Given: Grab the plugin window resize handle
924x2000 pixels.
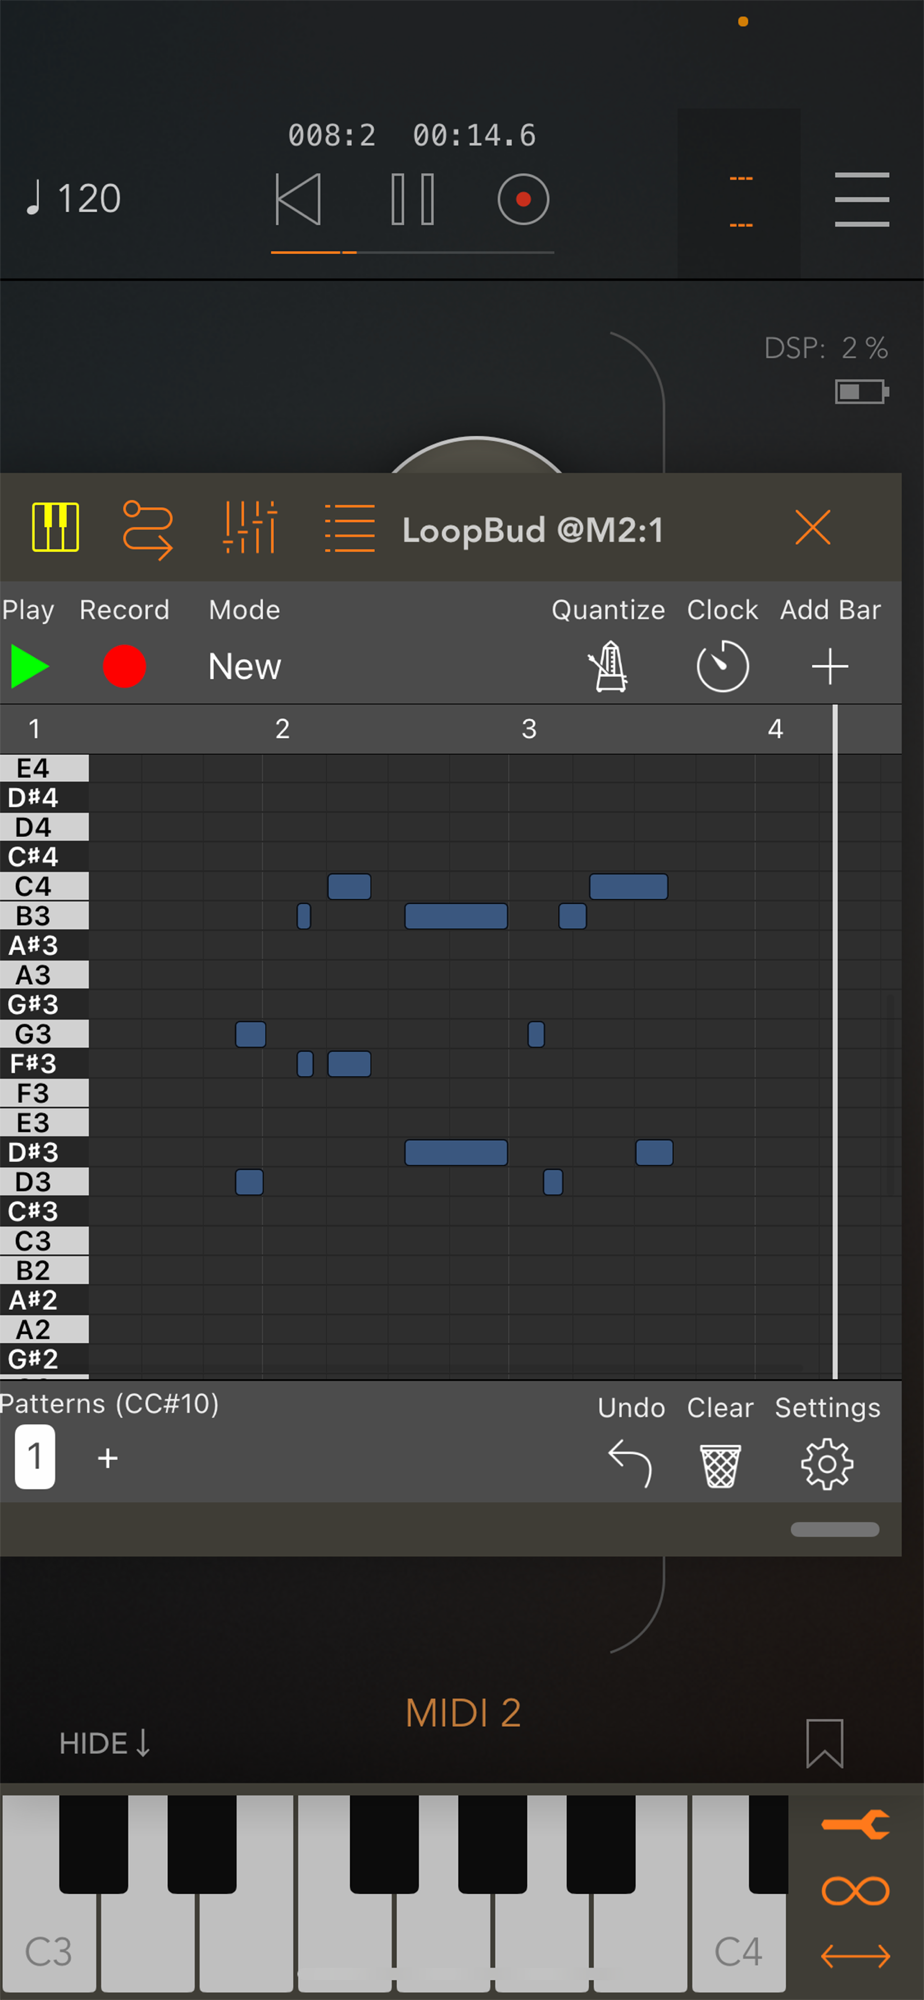Looking at the screenshot, I should (835, 1529).
